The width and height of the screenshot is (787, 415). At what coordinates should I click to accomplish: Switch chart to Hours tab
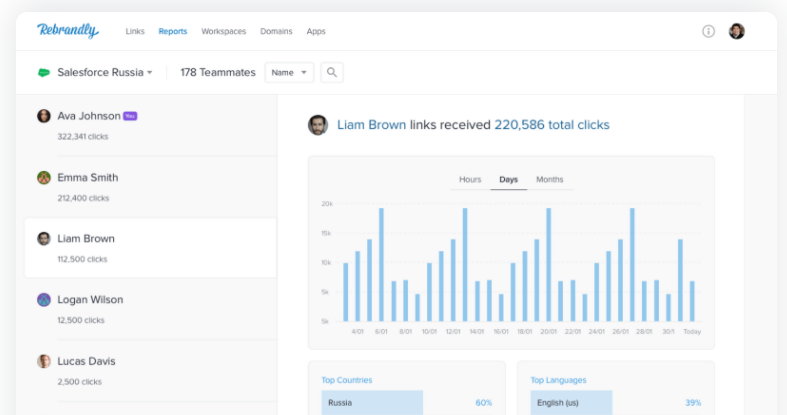point(470,179)
